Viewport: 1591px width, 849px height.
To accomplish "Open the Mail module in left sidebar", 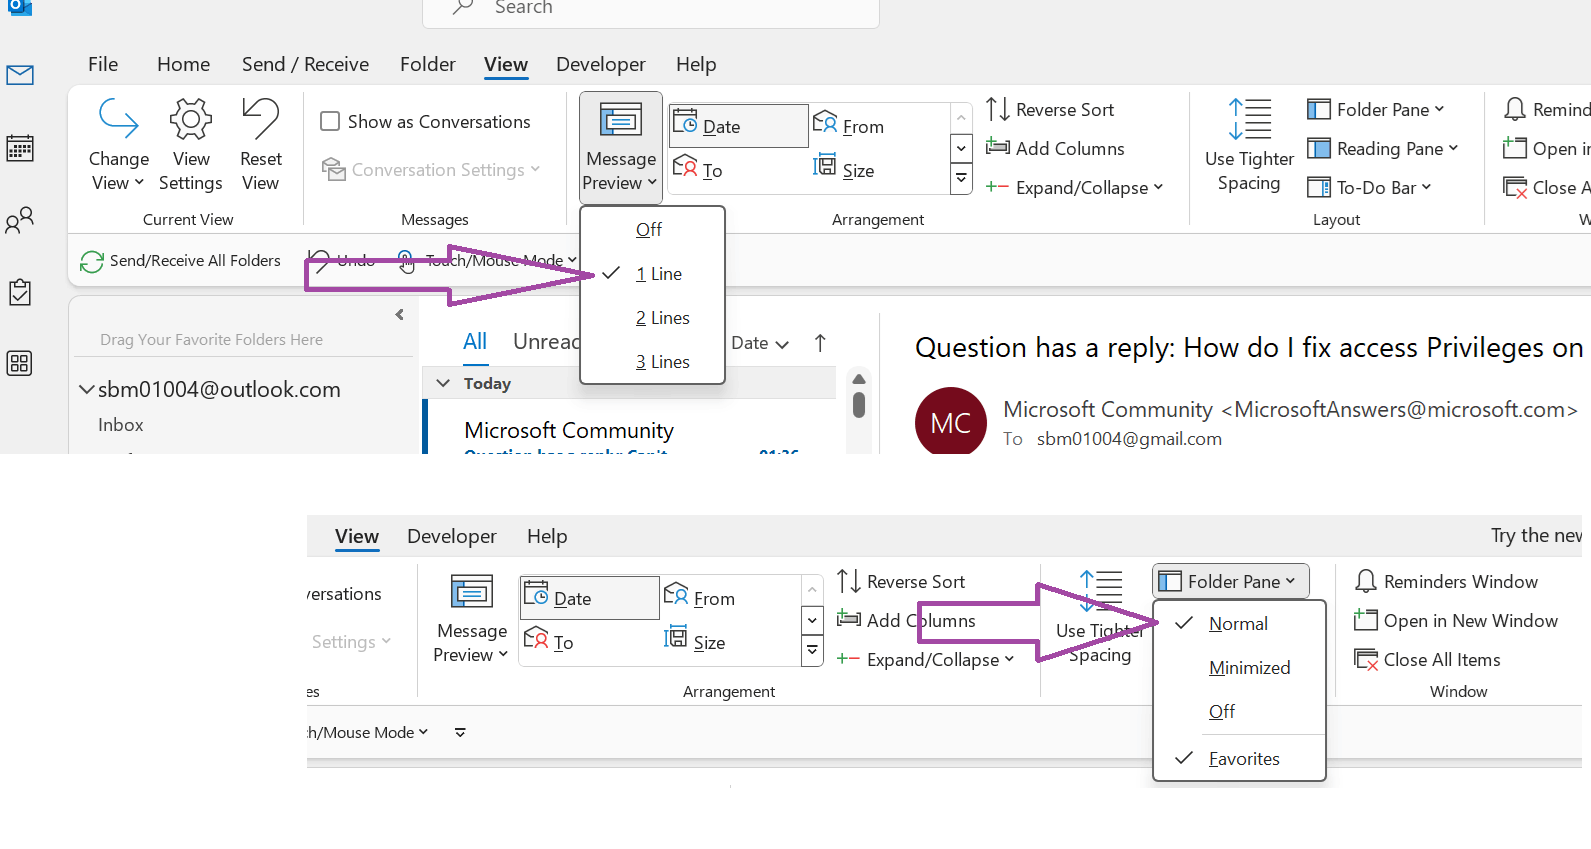I will pyautogui.click(x=20, y=75).
